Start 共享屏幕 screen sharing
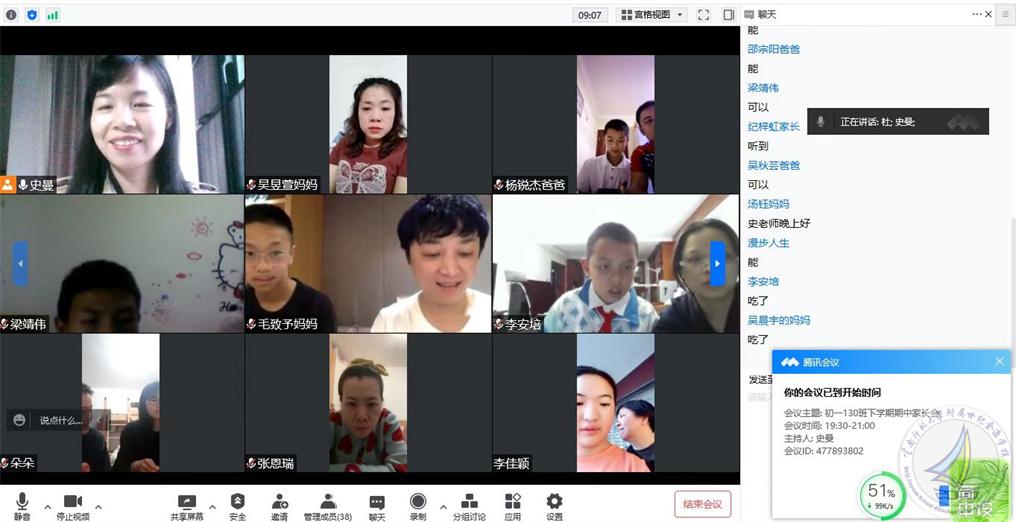The width and height of the screenshot is (1016, 522). tap(187, 506)
